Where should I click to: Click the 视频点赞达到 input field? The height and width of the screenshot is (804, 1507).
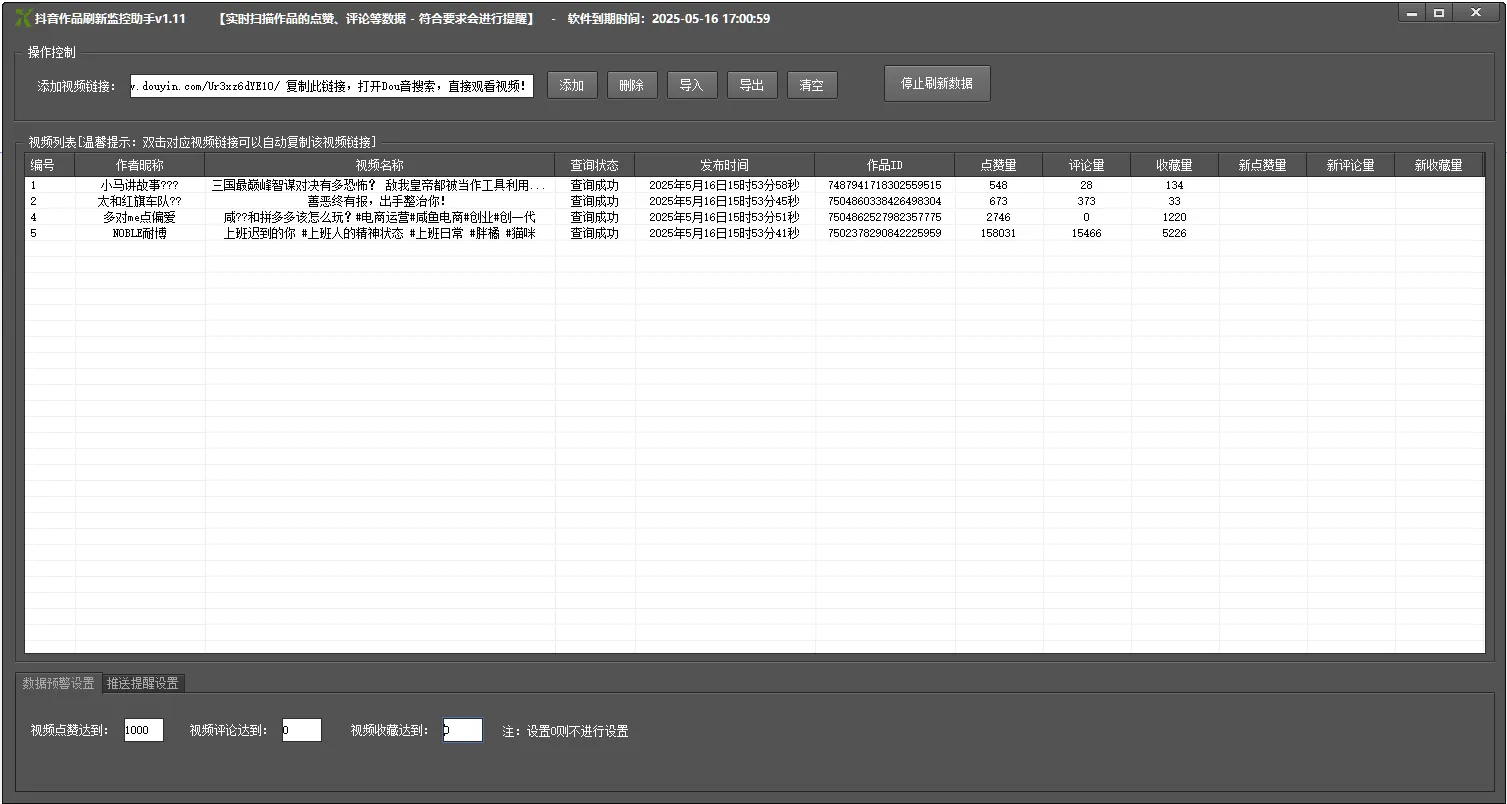tap(144, 730)
